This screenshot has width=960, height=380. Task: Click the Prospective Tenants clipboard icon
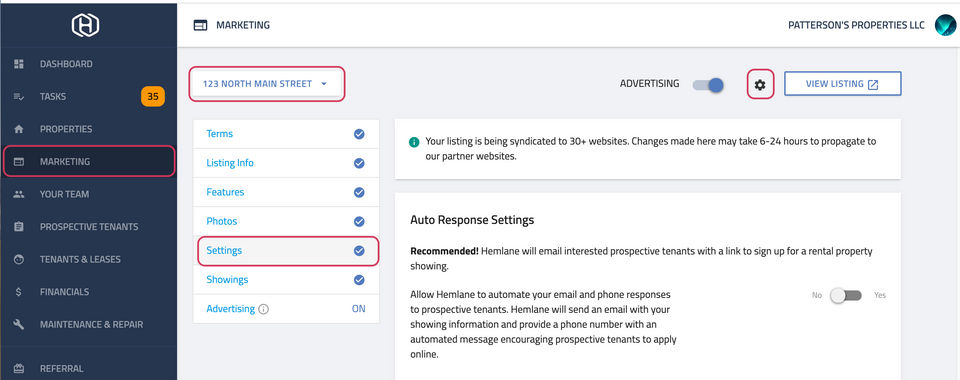tap(18, 226)
